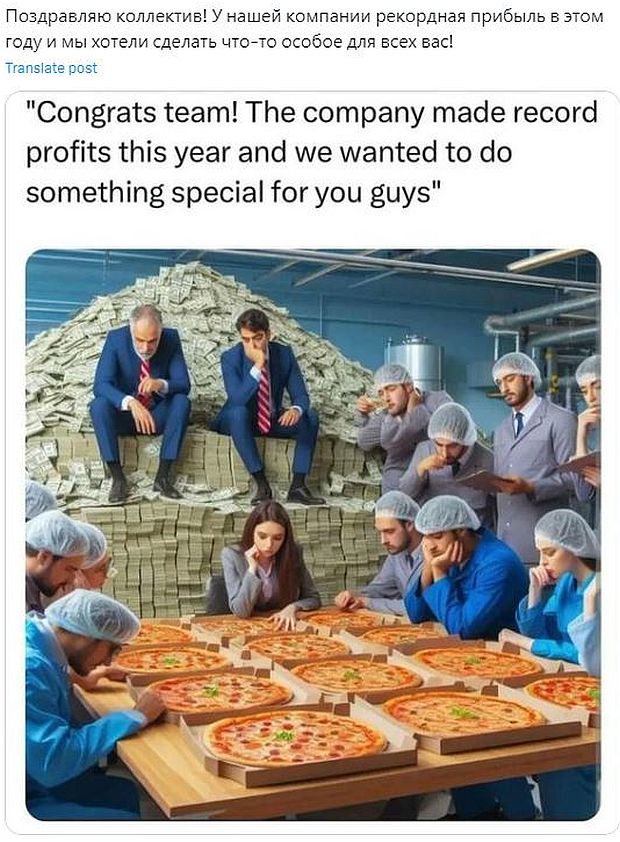Click the front-most pizza on the table
This screenshot has height=842, width=620.
[x=294, y=738]
